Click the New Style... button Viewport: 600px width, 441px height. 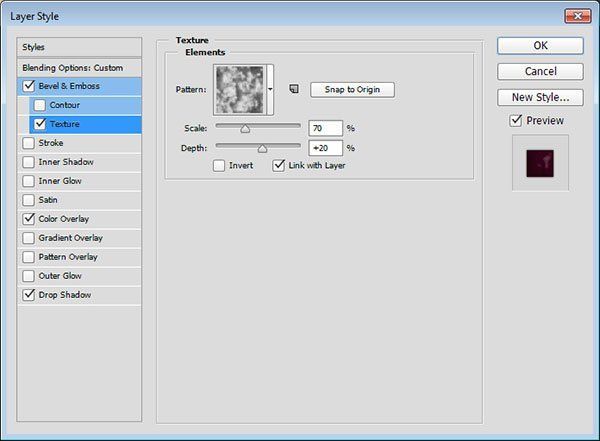point(540,97)
